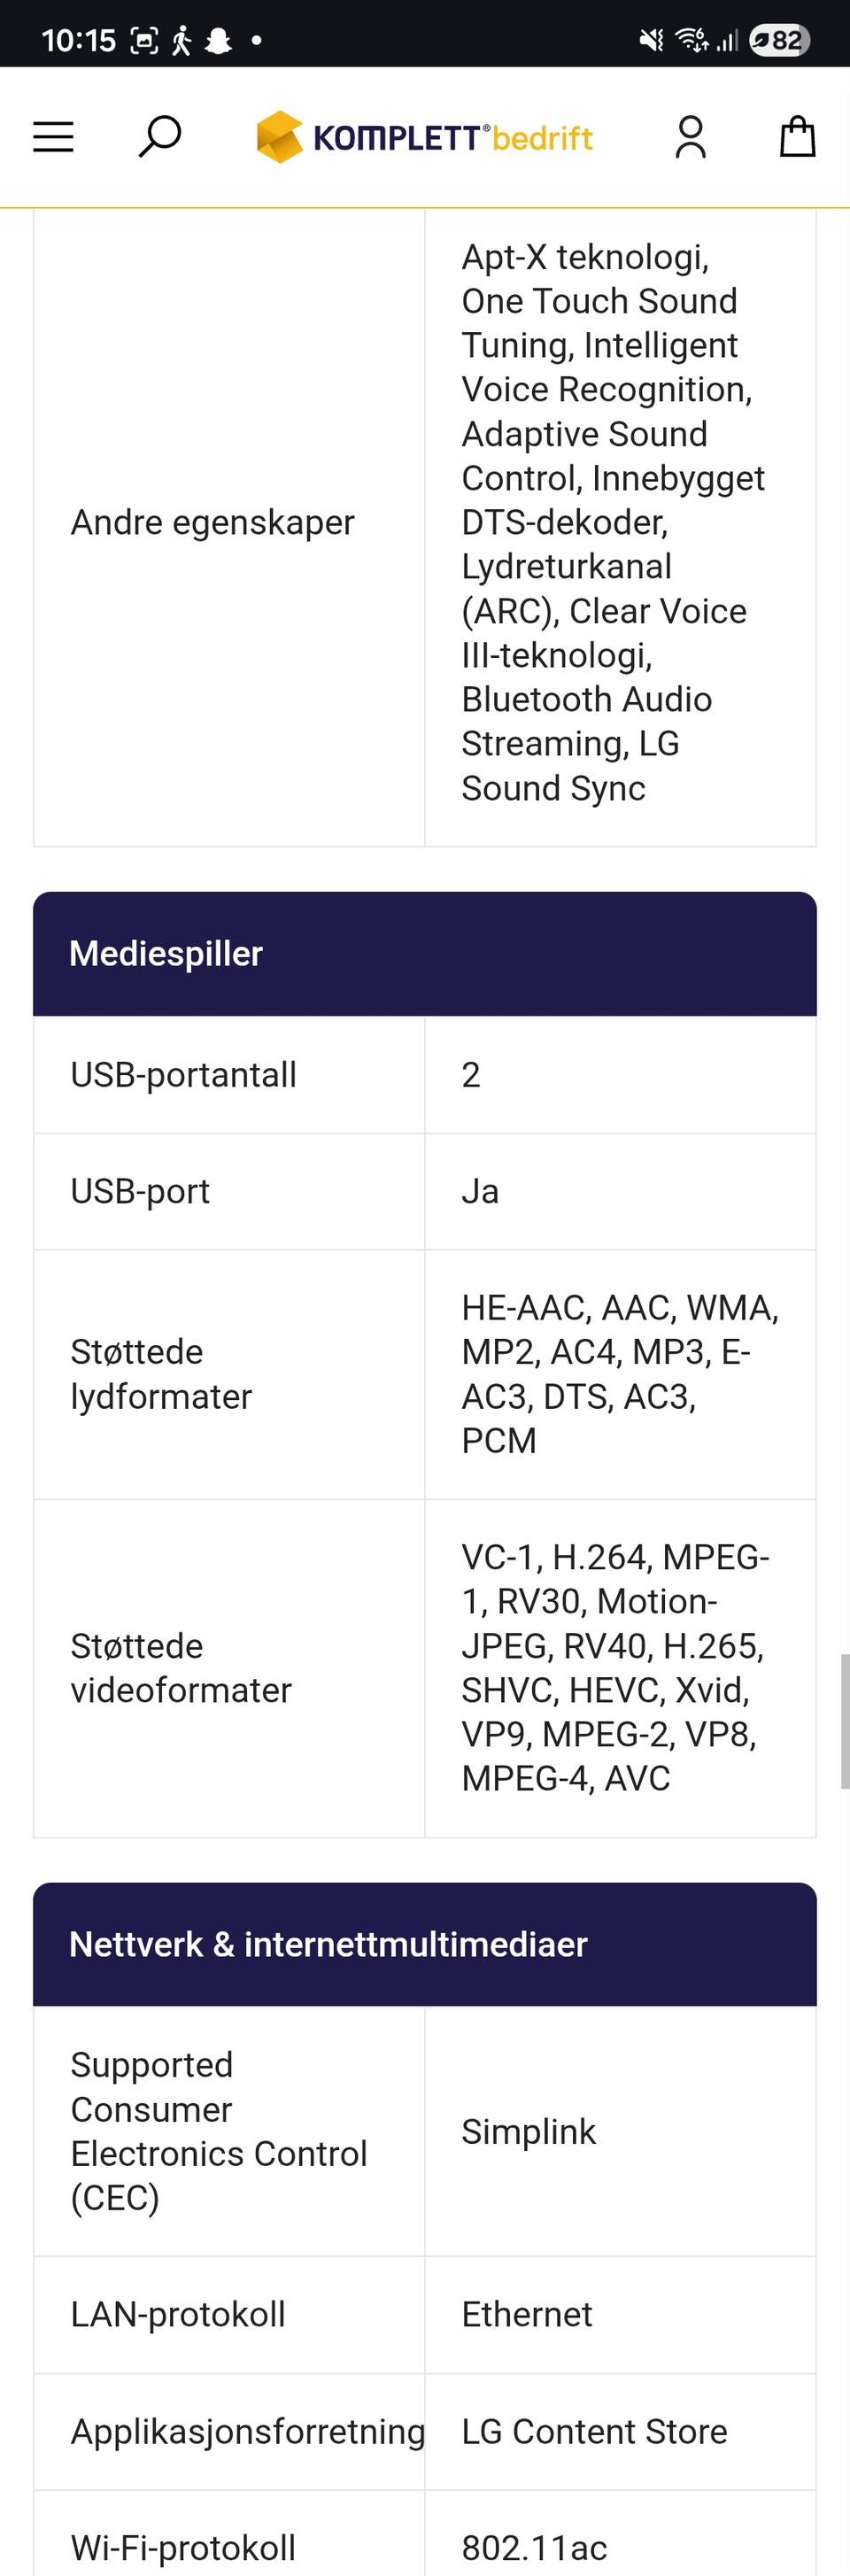Collapse the Nettverk & internettmultimediaer header

click(425, 1944)
